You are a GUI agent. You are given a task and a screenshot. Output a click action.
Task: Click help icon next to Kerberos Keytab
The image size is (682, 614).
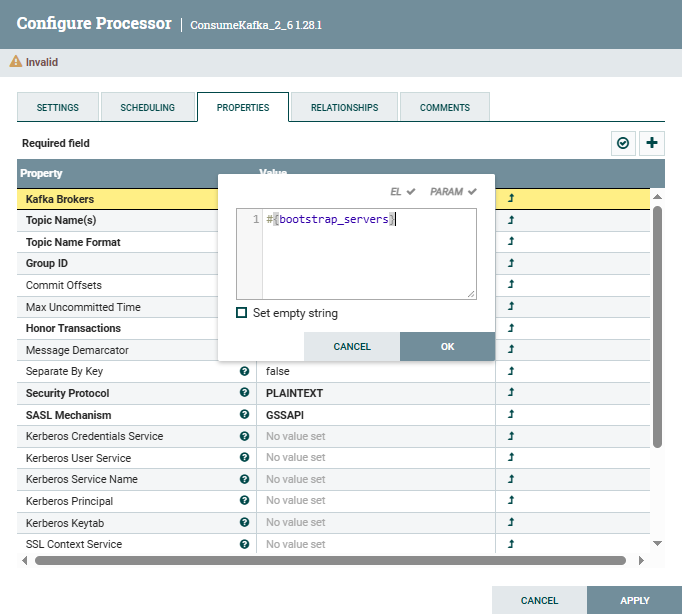244,522
